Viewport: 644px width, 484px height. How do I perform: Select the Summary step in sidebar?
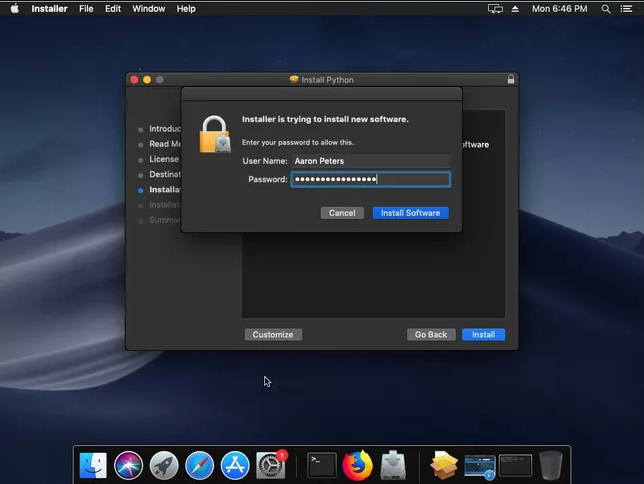(x=164, y=220)
